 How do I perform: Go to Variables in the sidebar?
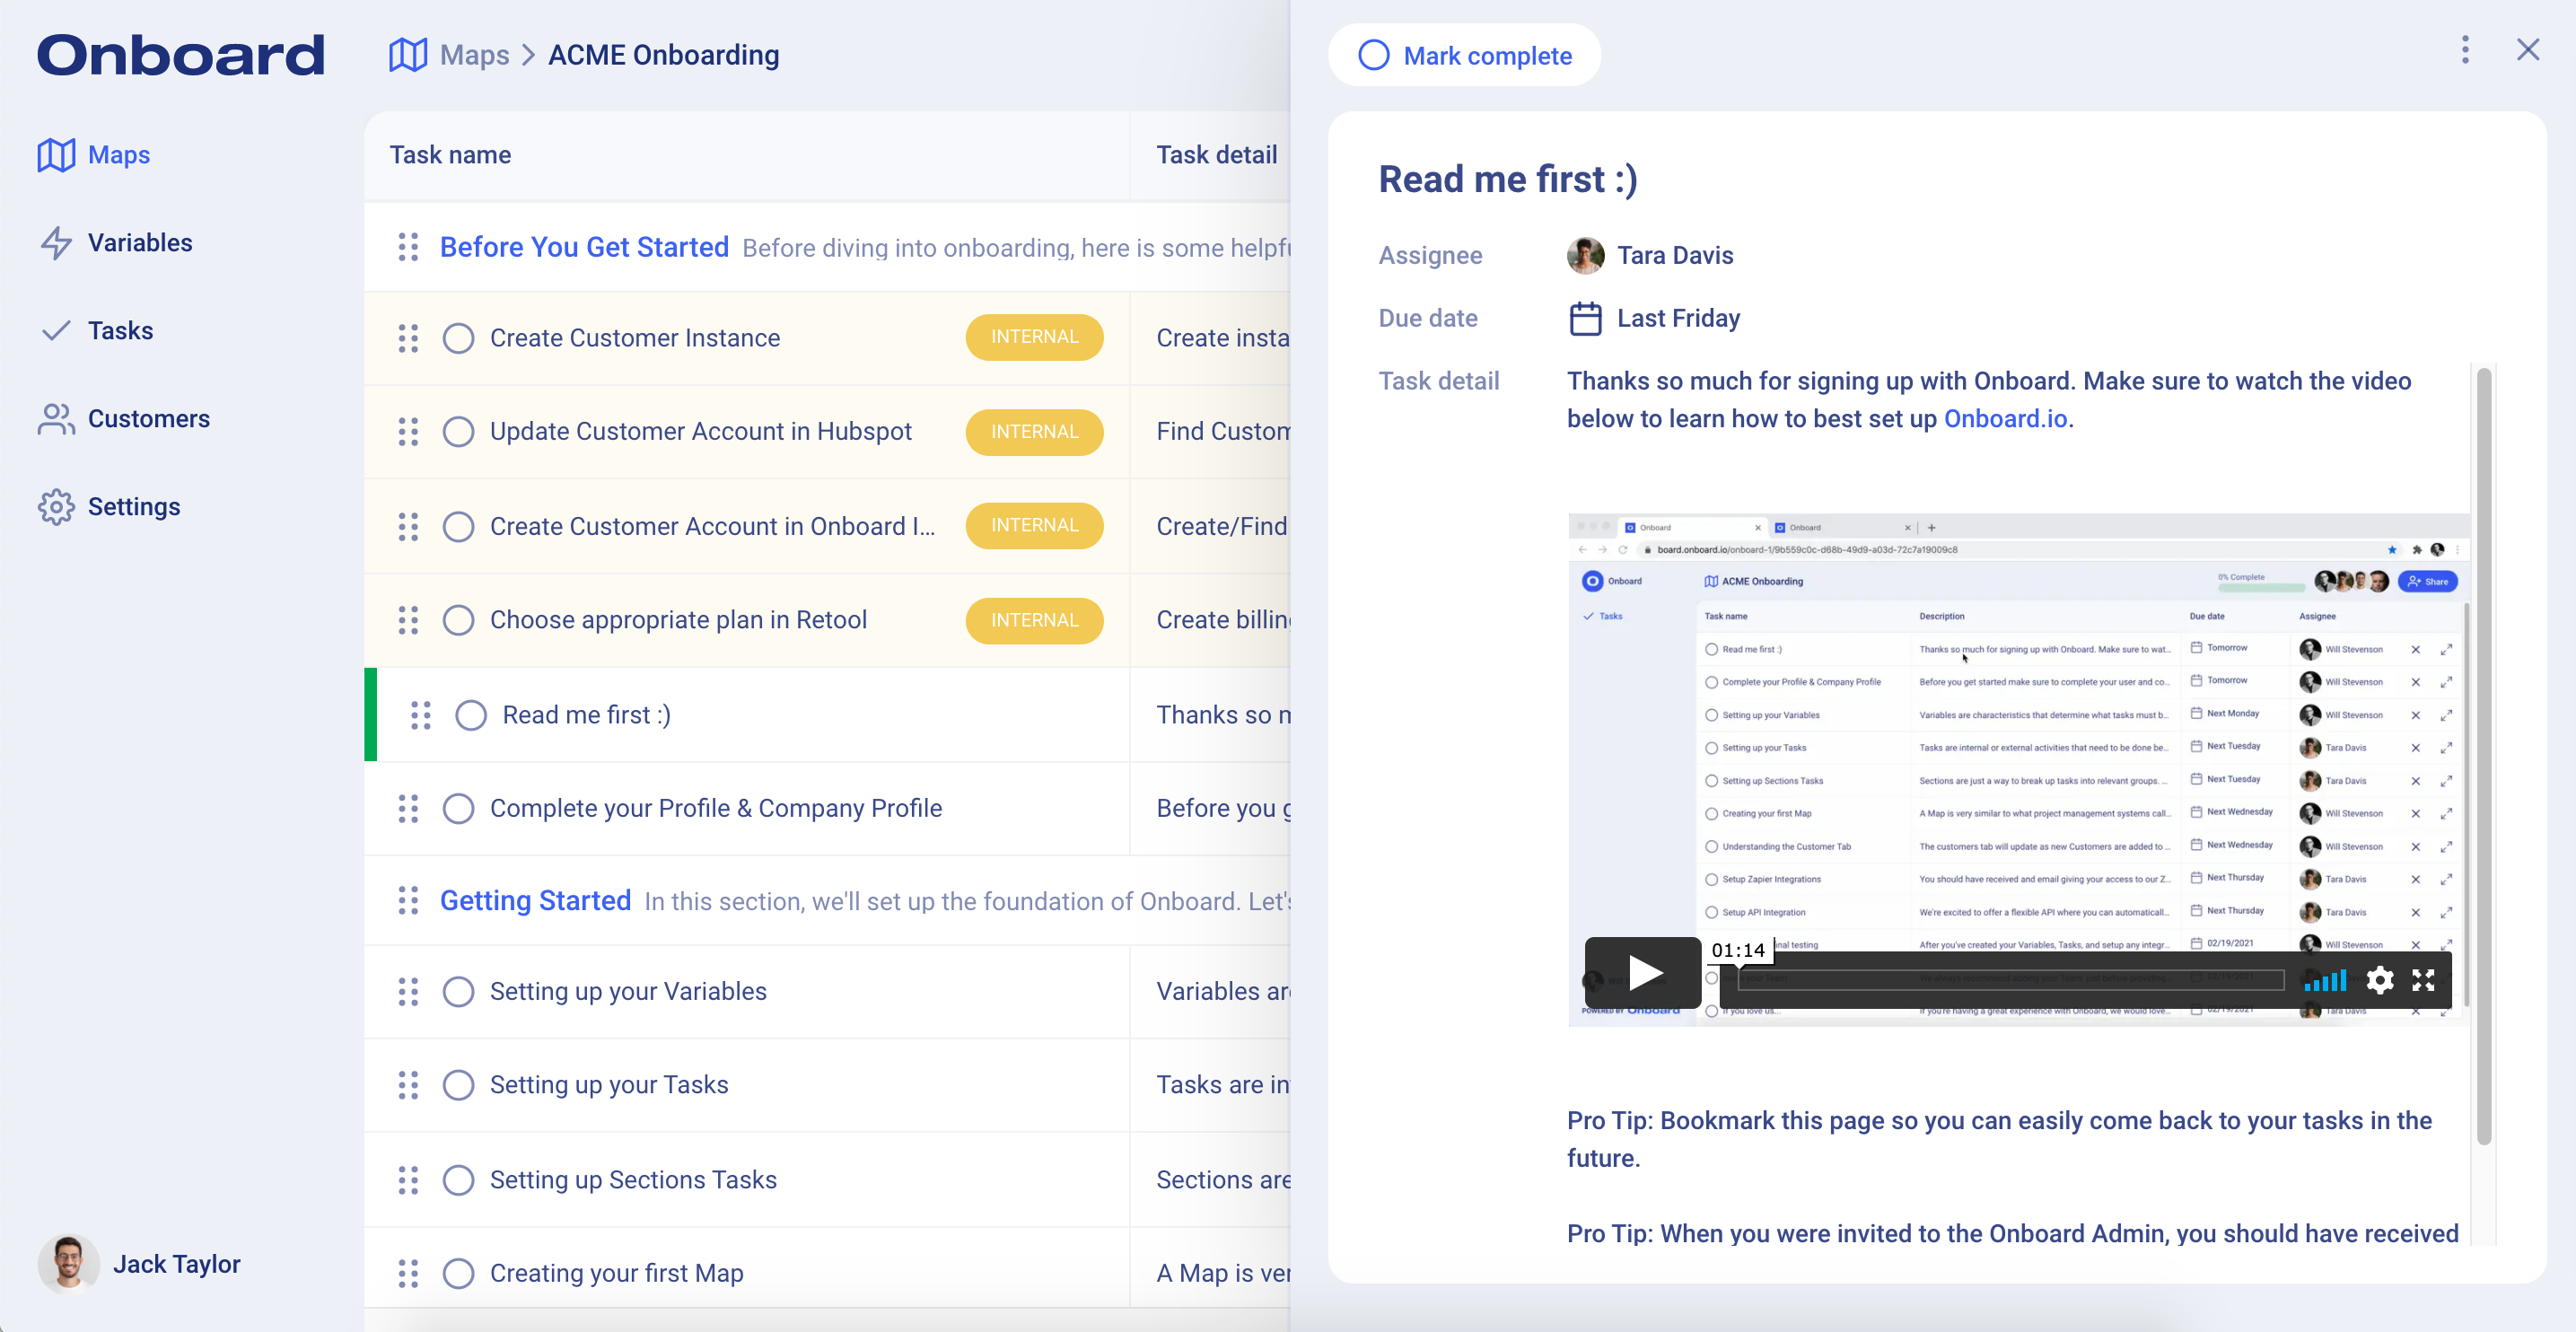(x=139, y=243)
